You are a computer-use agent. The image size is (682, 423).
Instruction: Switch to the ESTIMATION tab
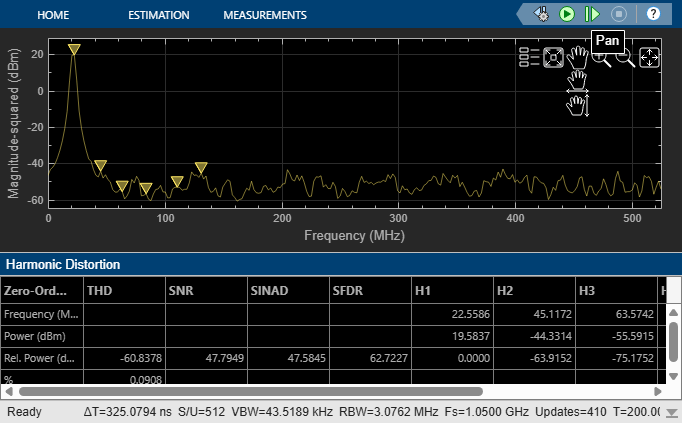[x=159, y=15]
